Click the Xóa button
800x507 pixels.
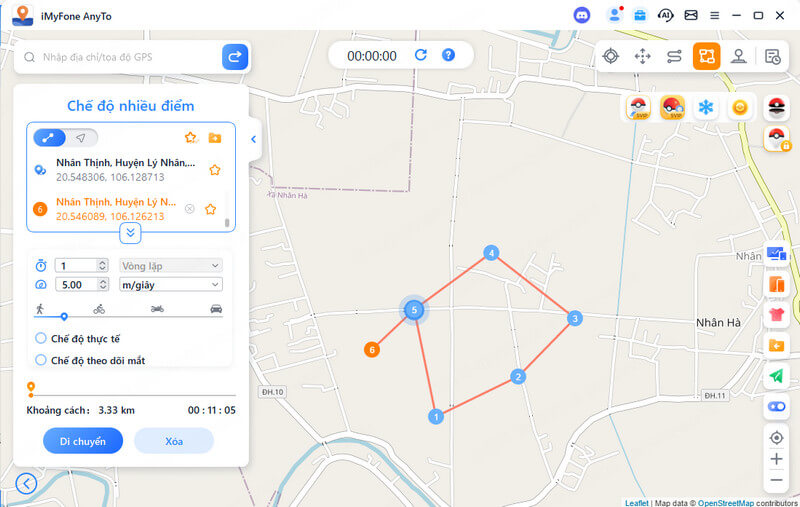coord(174,441)
